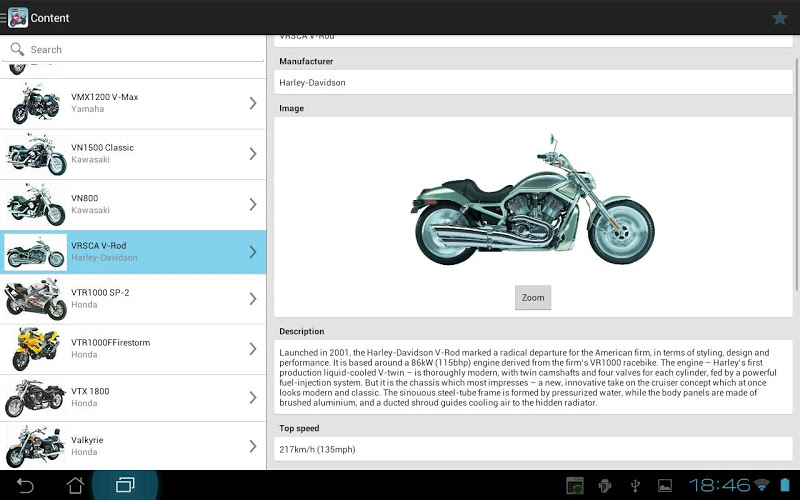This screenshot has height=500, width=800.
Task: Tap the USB connection icon
Action: 635,485
